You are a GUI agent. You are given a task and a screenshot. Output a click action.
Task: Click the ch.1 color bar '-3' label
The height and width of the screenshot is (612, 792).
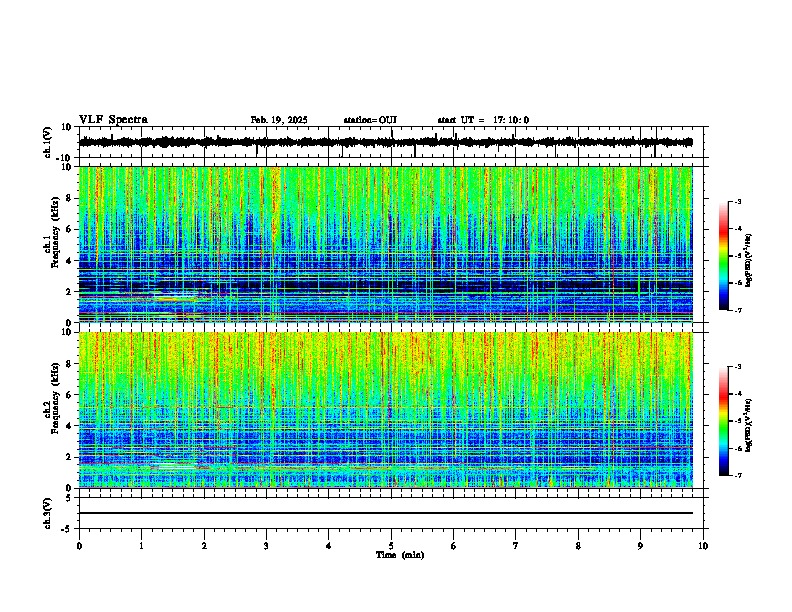click(x=738, y=201)
